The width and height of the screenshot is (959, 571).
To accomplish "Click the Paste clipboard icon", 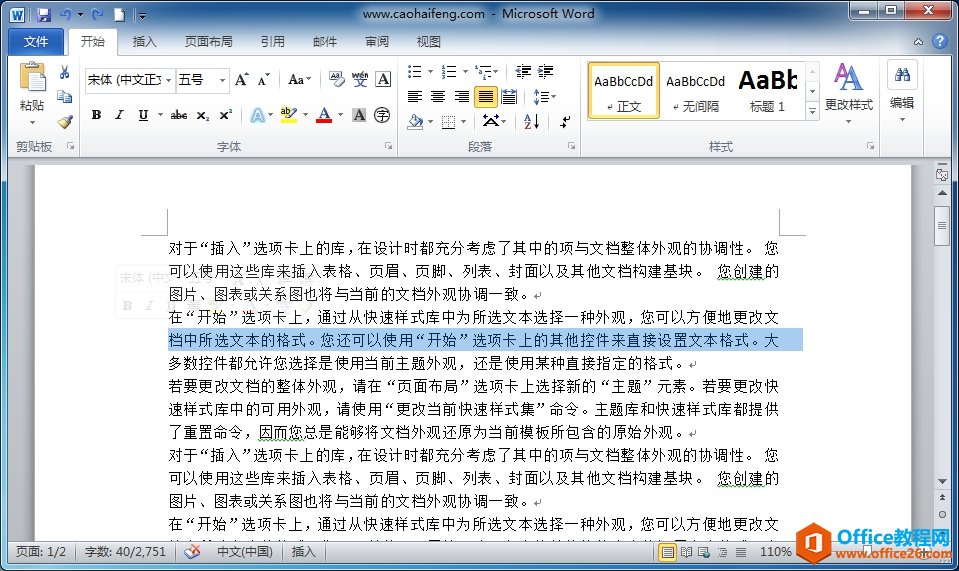I will [x=32, y=78].
